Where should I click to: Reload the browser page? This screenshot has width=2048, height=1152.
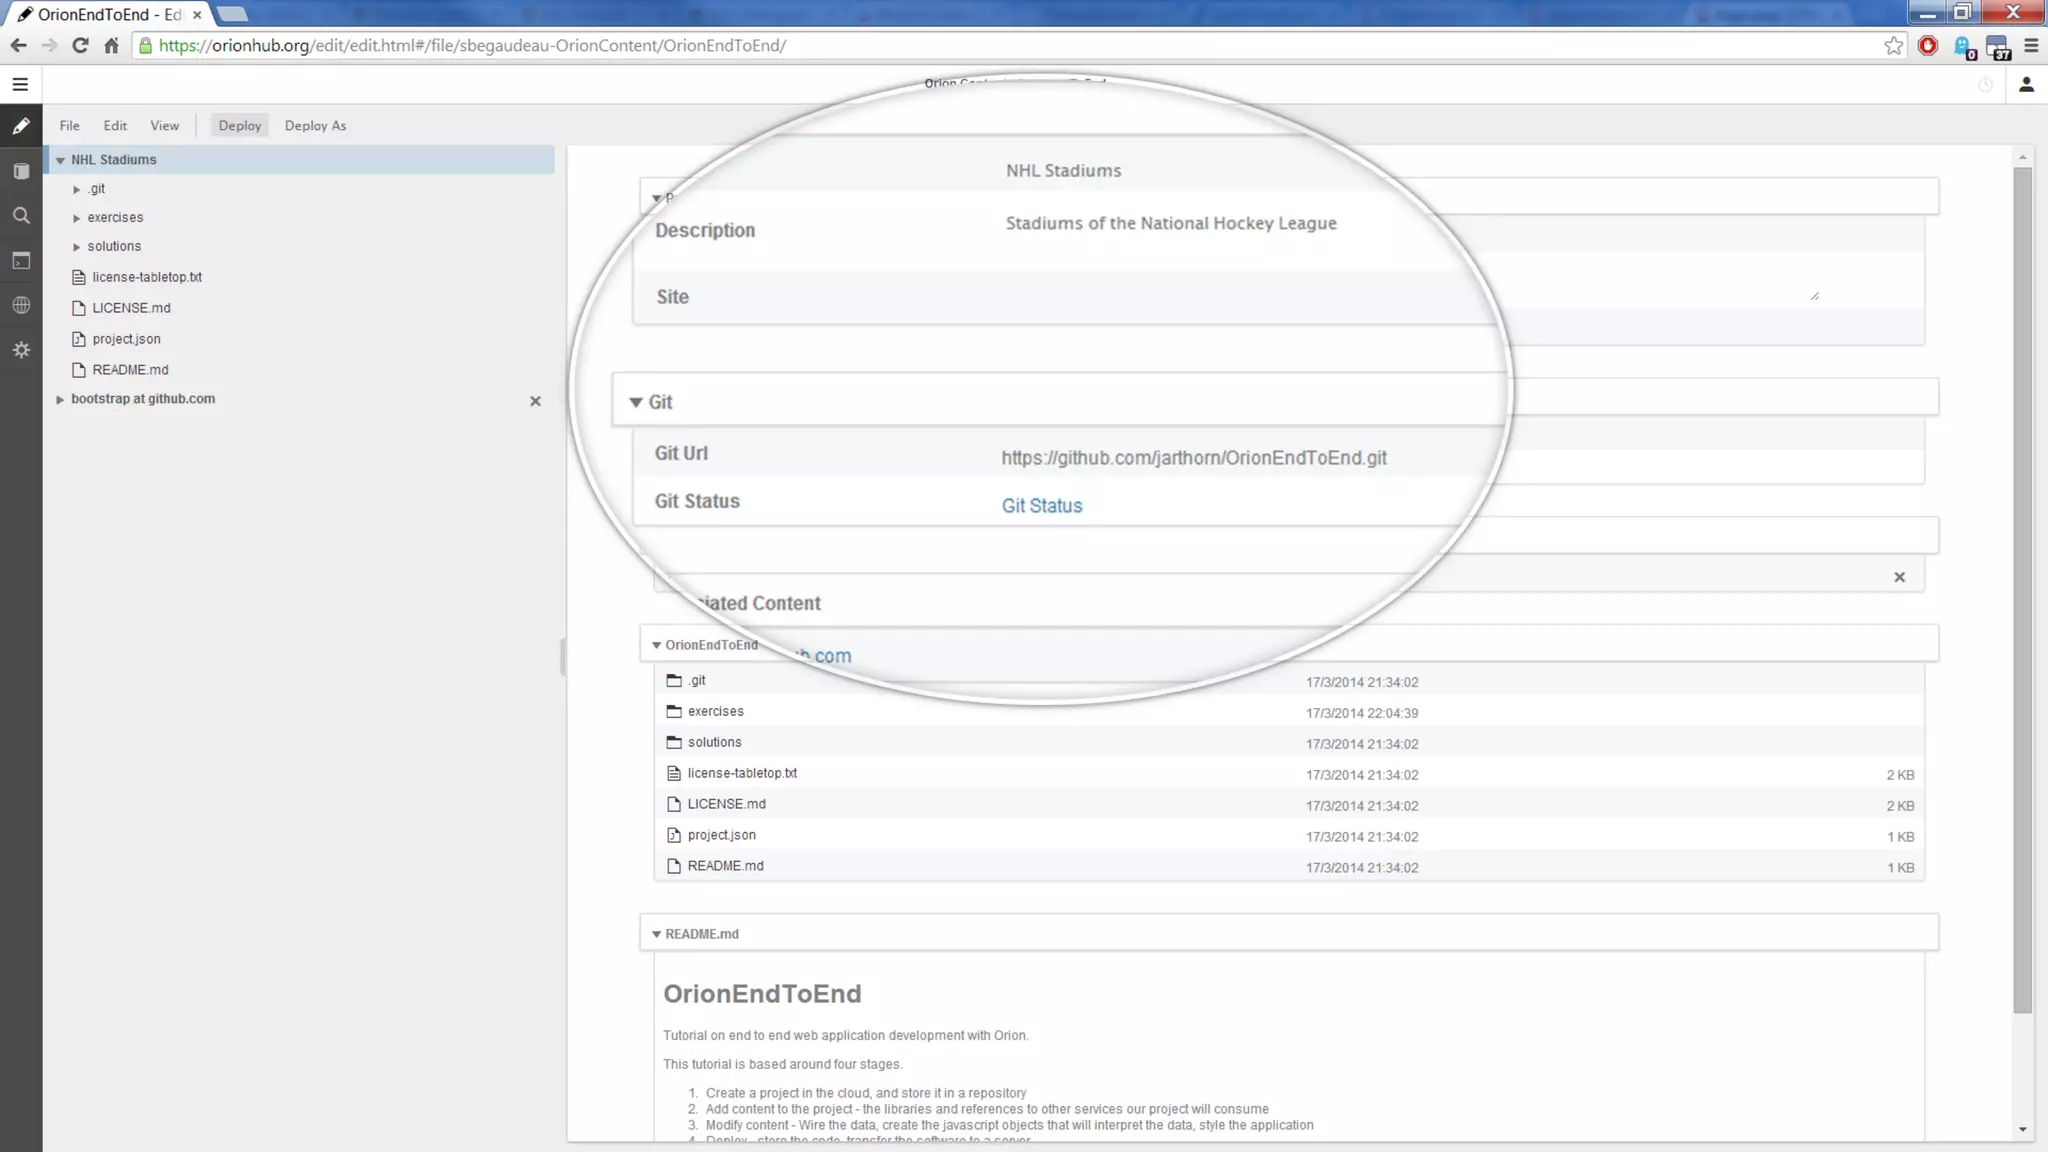pyautogui.click(x=80, y=46)
